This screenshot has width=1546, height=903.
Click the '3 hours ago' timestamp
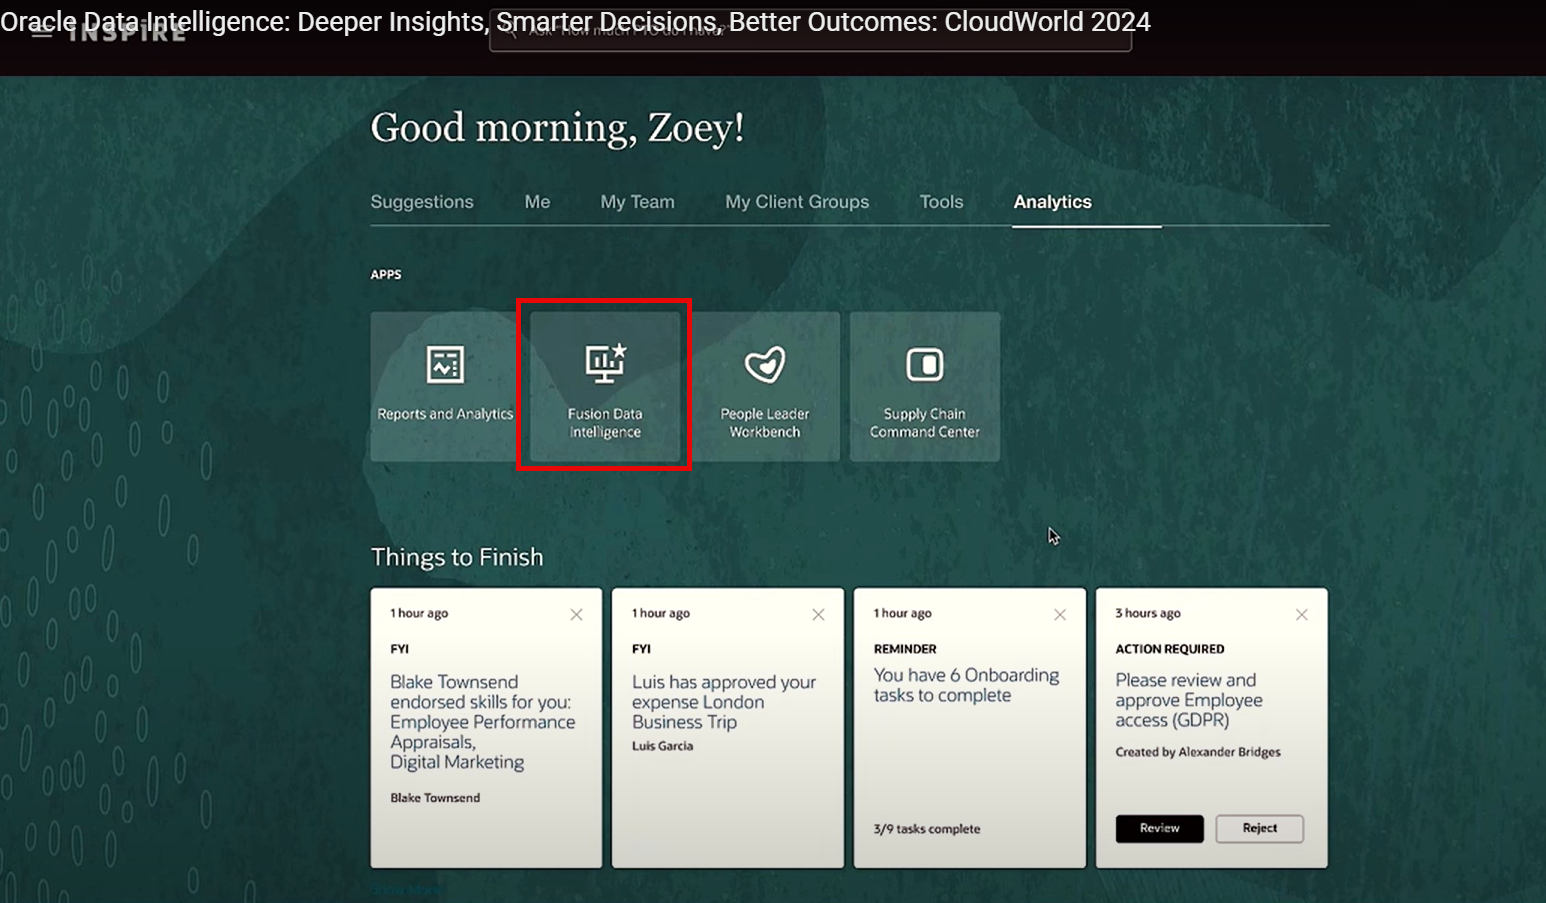(1148, 613)
